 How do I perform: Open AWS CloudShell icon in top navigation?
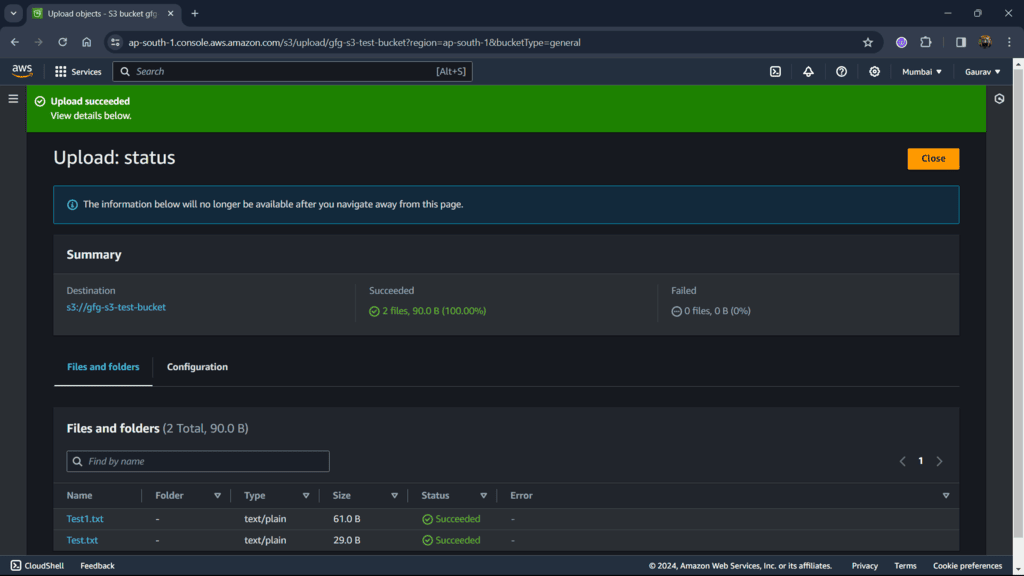(x=775, y=72)
